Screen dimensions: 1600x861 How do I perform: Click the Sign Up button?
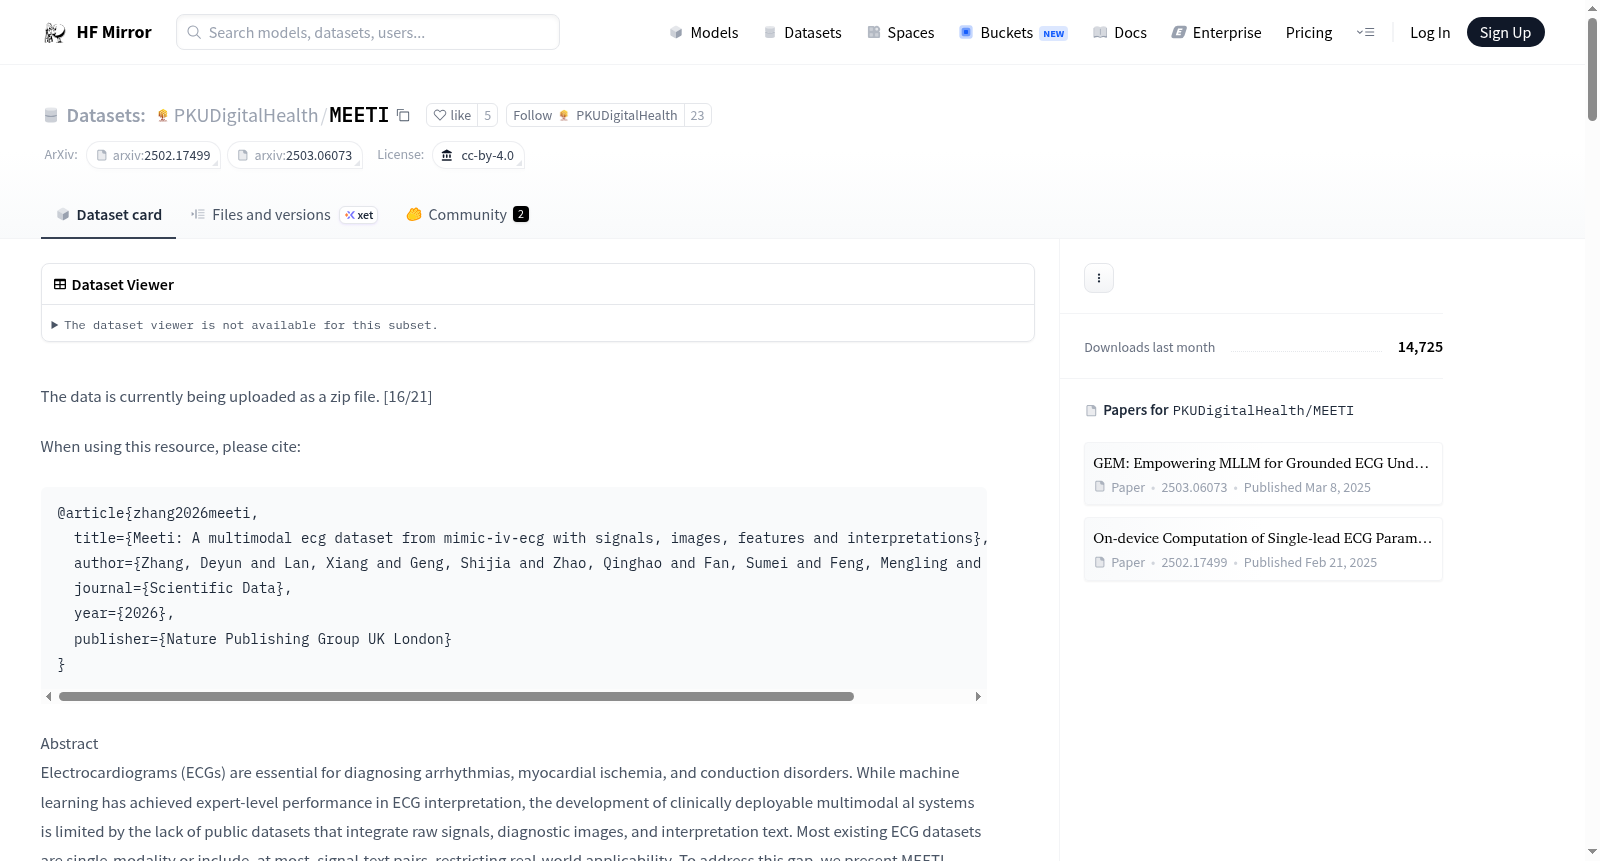1505,33
